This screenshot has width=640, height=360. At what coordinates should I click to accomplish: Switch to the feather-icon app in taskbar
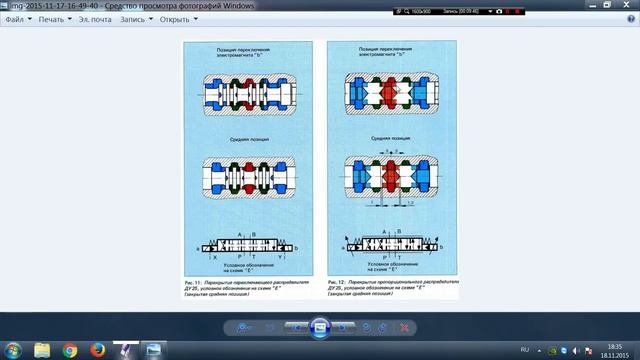coord(126,351)
